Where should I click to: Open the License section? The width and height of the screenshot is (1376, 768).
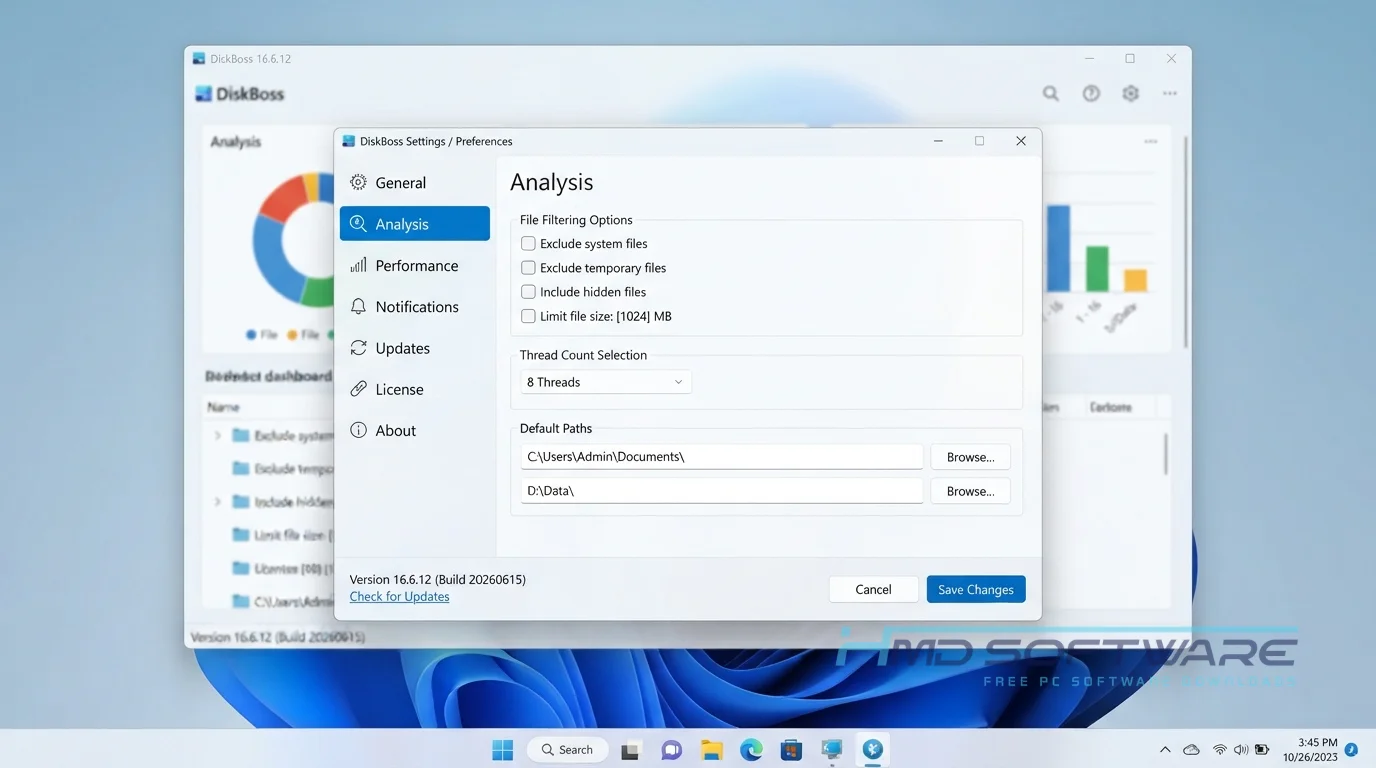pos(415,389)
